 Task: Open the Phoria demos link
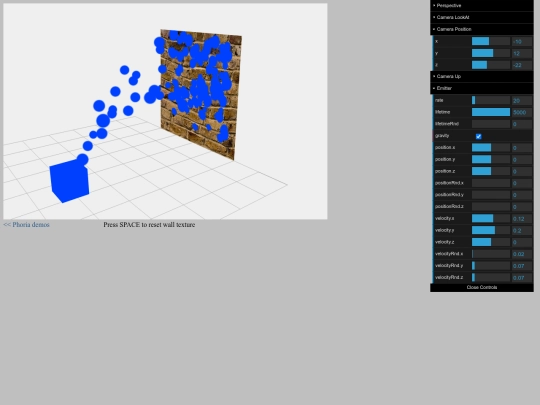(x=27, y=225)
